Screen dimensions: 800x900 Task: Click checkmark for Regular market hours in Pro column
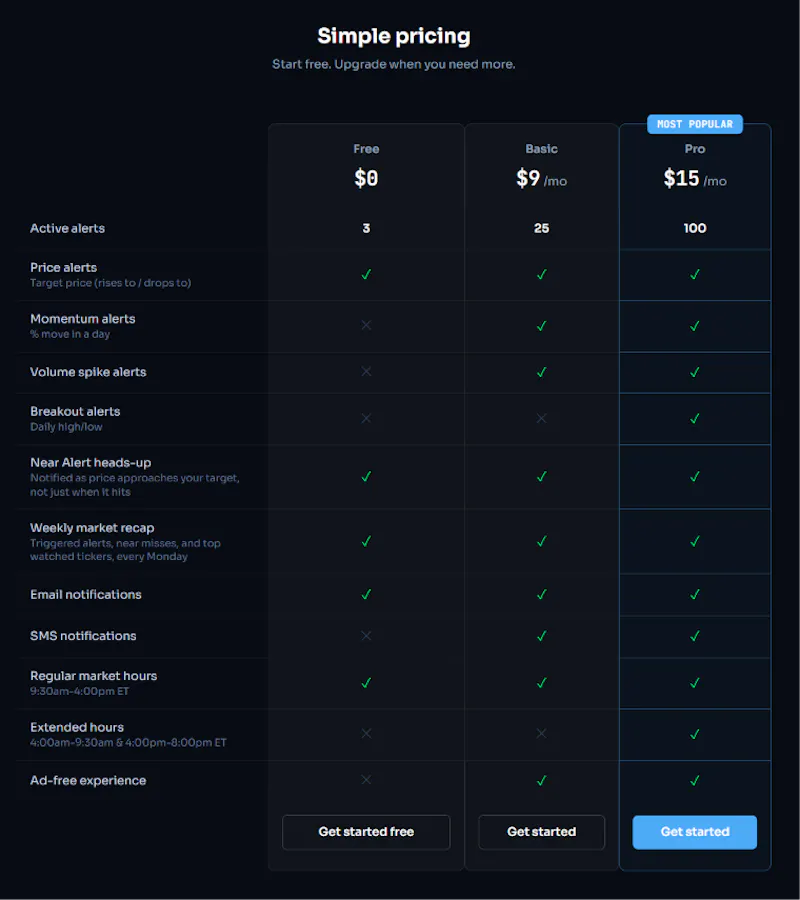tap(694, 682)
